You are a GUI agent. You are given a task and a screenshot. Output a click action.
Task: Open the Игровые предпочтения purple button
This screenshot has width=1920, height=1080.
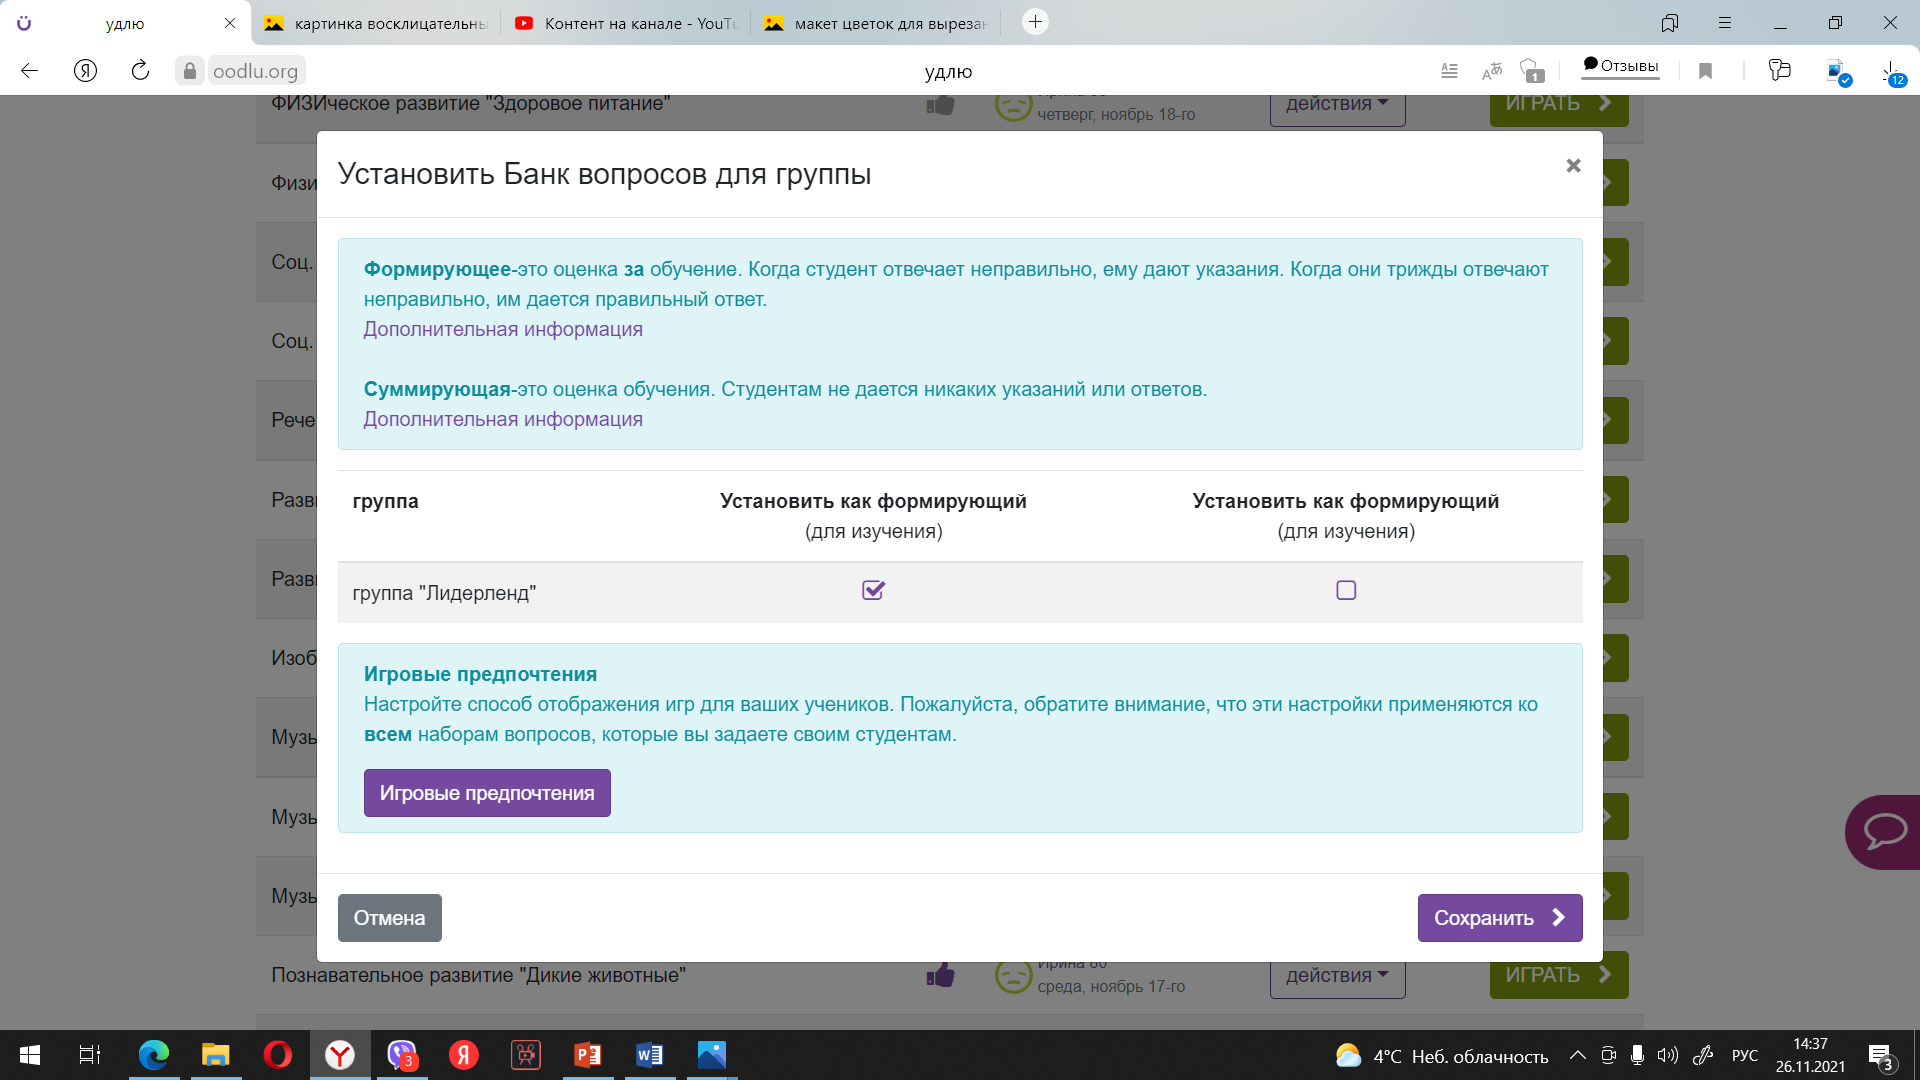click(x=487, y=793)
